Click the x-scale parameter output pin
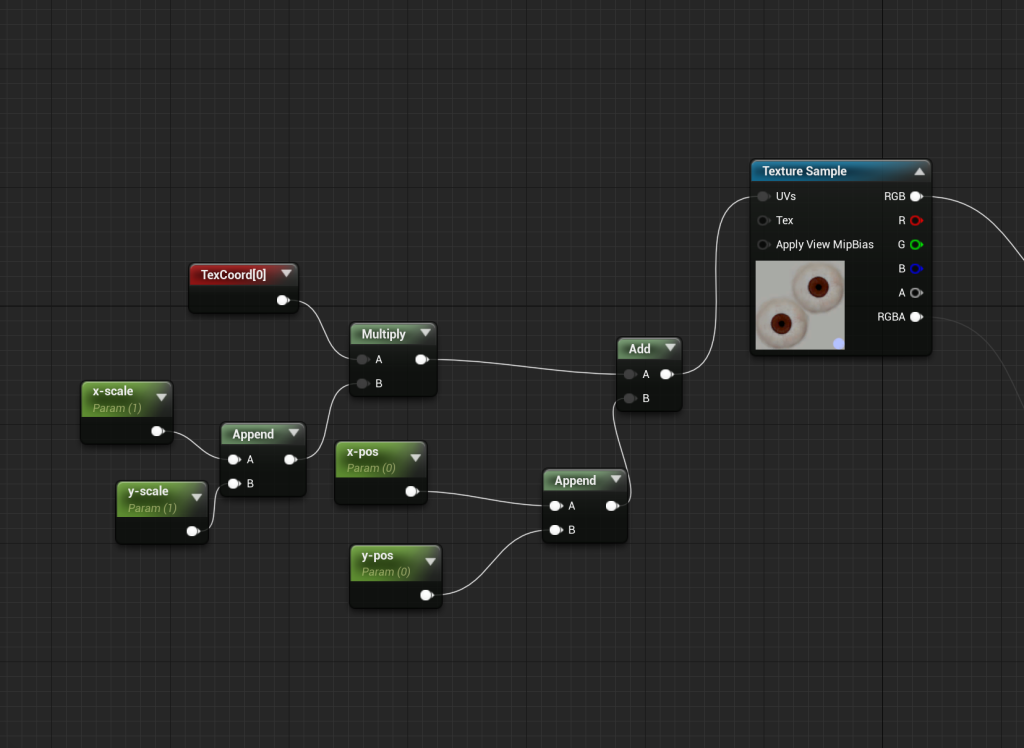The height and width of the screenshot is (748, 1024). [x=157, y=432]
